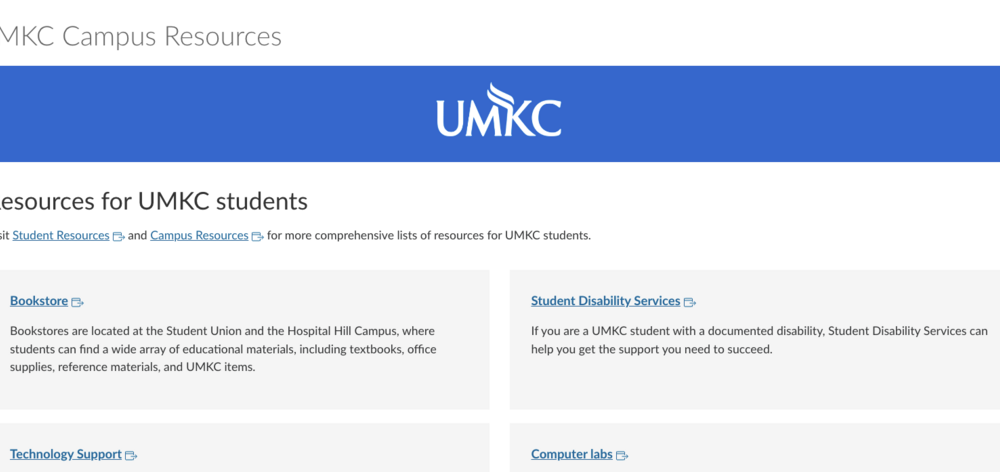Click external link icon next to Computer labs
This screenshot has height=472, width=1000.
click(x=621, y=455)
